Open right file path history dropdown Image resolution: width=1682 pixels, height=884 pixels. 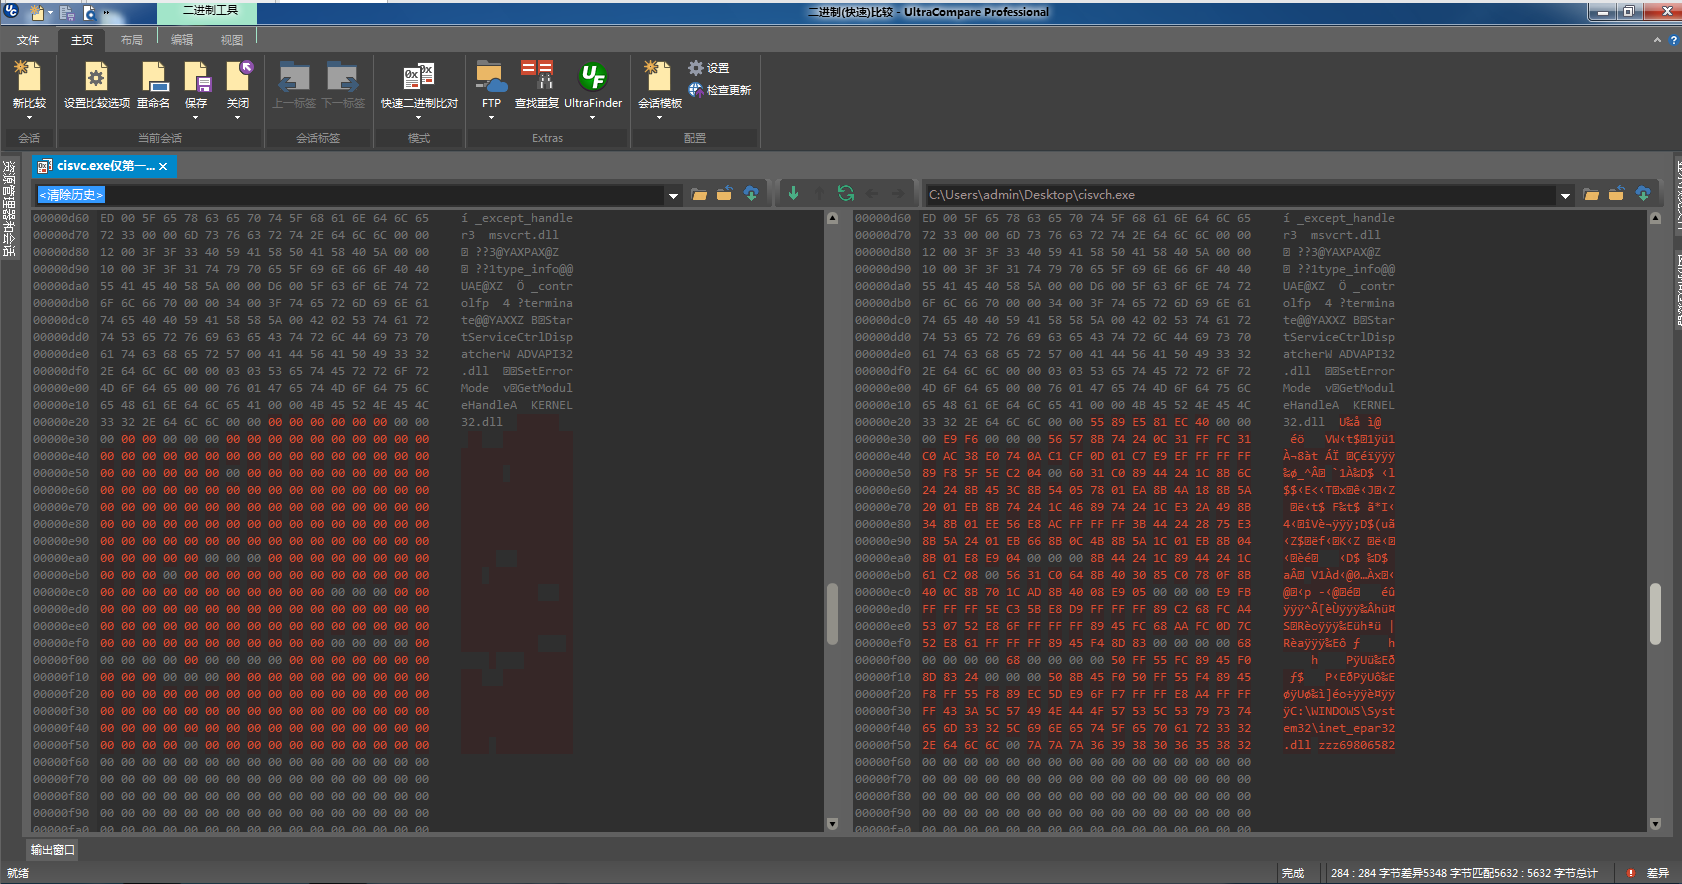[1565, 195]
